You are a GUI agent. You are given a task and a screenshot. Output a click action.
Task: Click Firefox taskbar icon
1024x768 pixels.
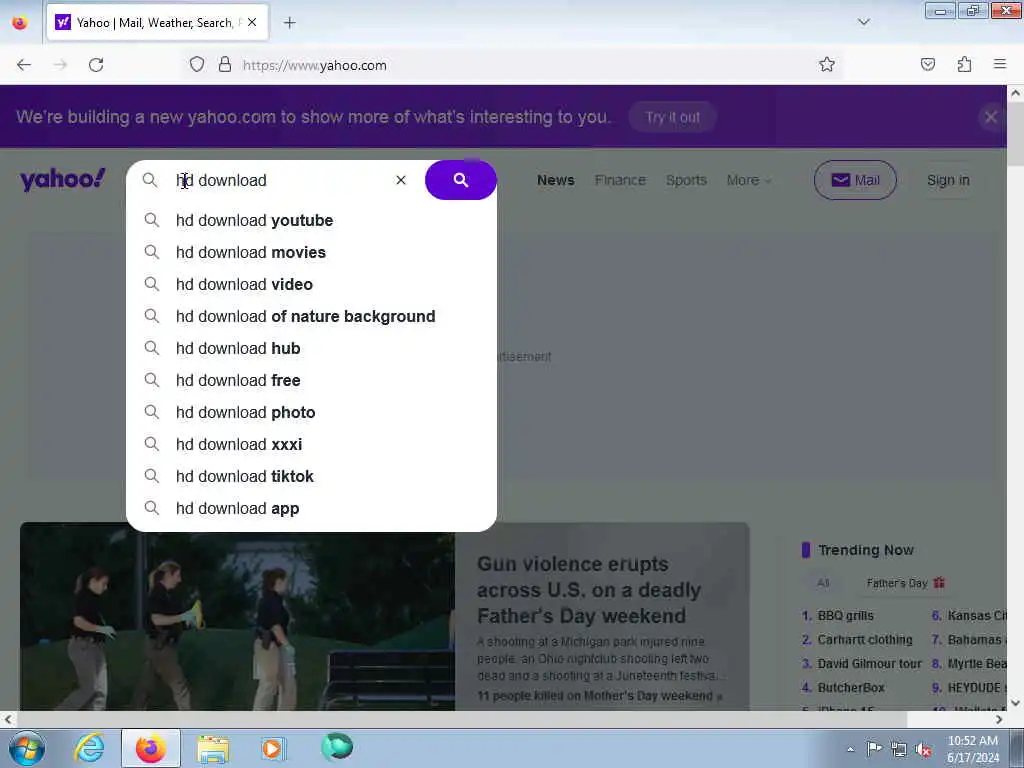click(x=150, y=748)
